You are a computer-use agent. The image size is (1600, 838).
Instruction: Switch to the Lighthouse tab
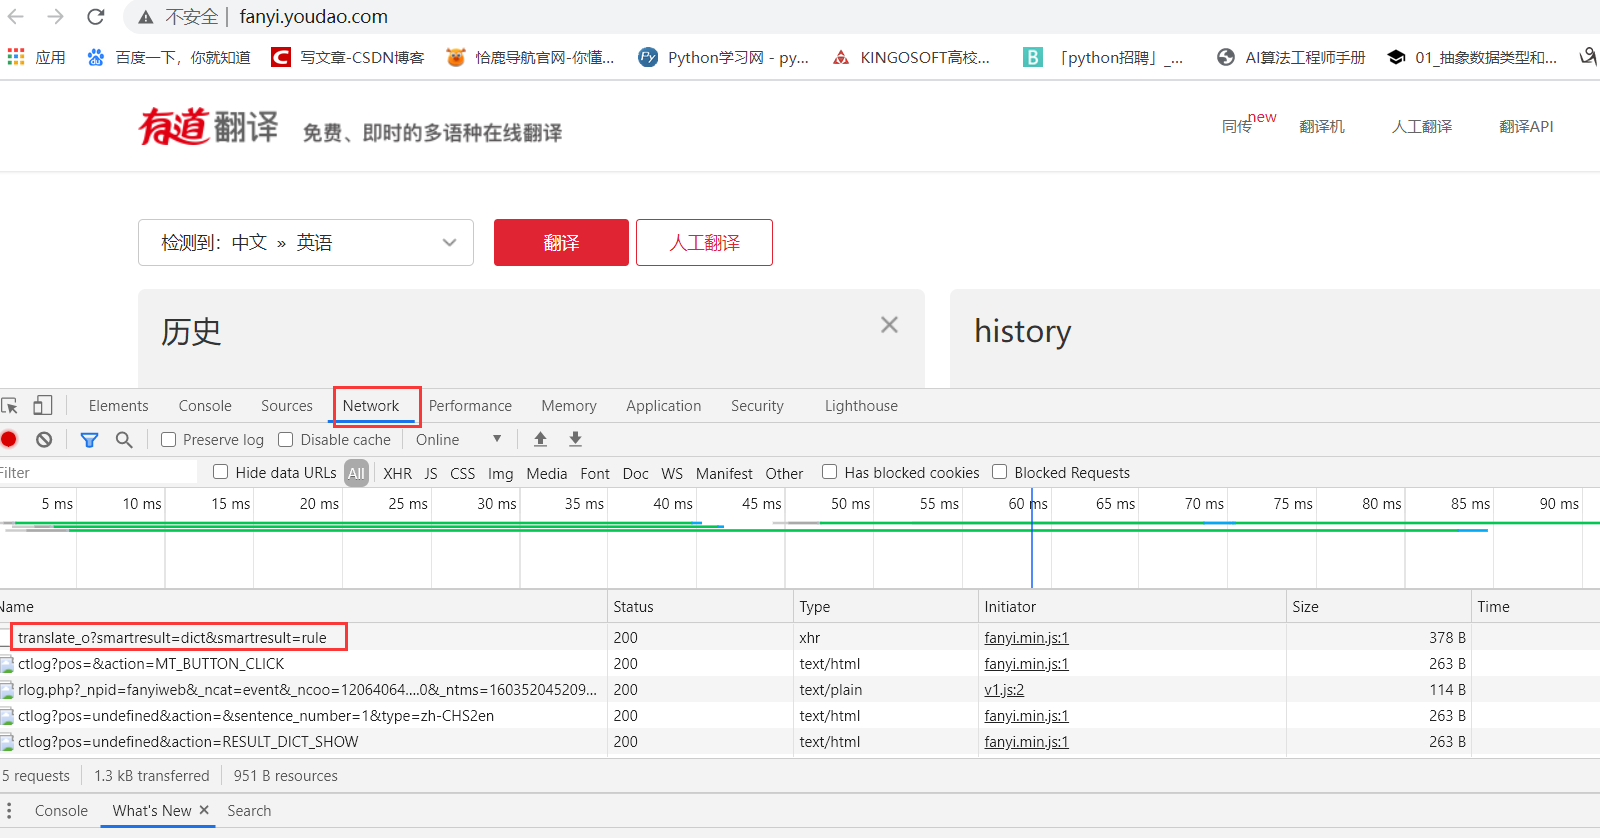coord(861,405)
